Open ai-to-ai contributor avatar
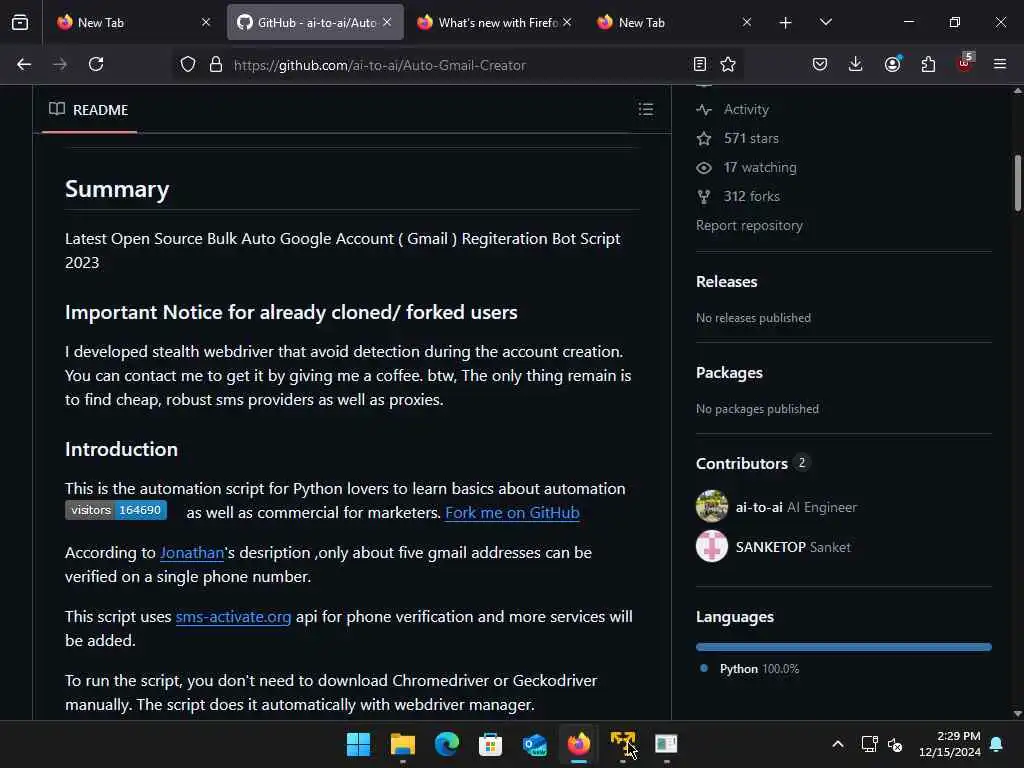 coord(712,506)
